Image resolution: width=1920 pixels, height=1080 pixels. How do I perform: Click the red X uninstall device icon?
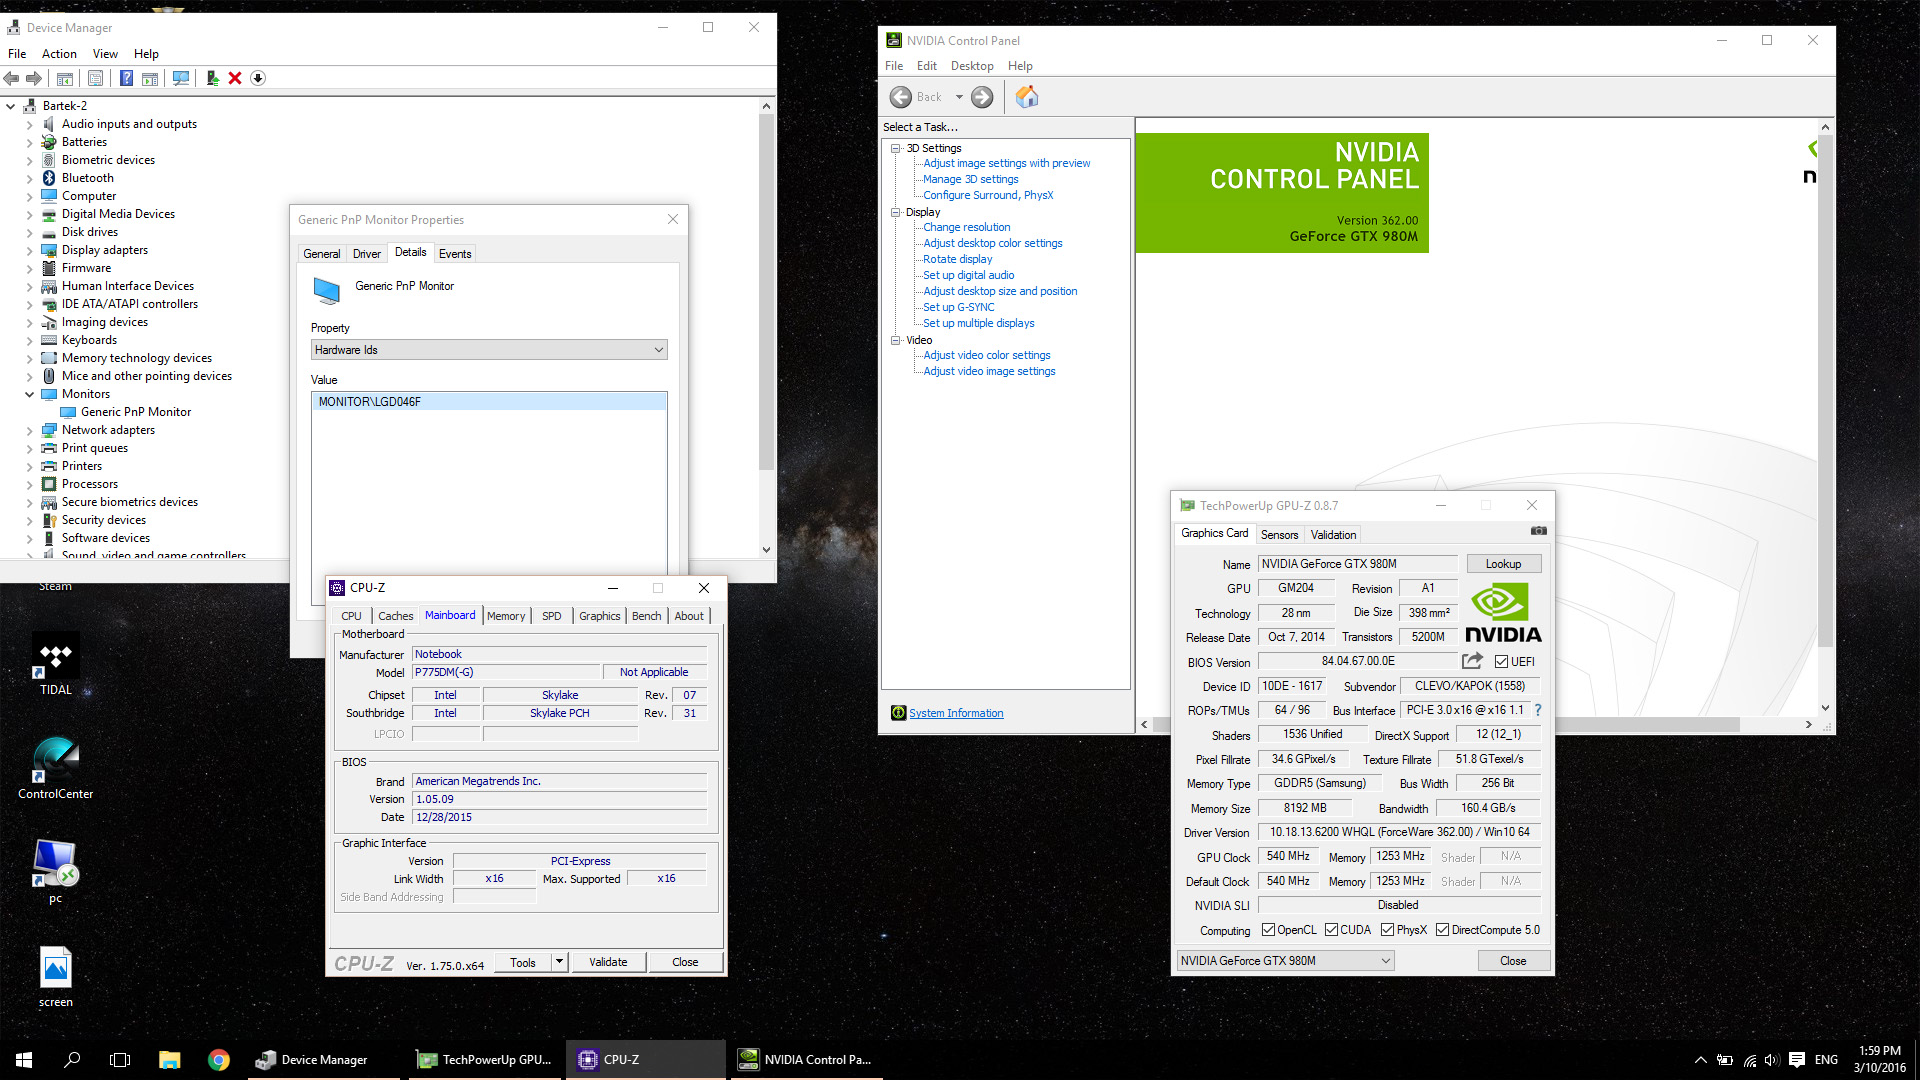[235, 78]
